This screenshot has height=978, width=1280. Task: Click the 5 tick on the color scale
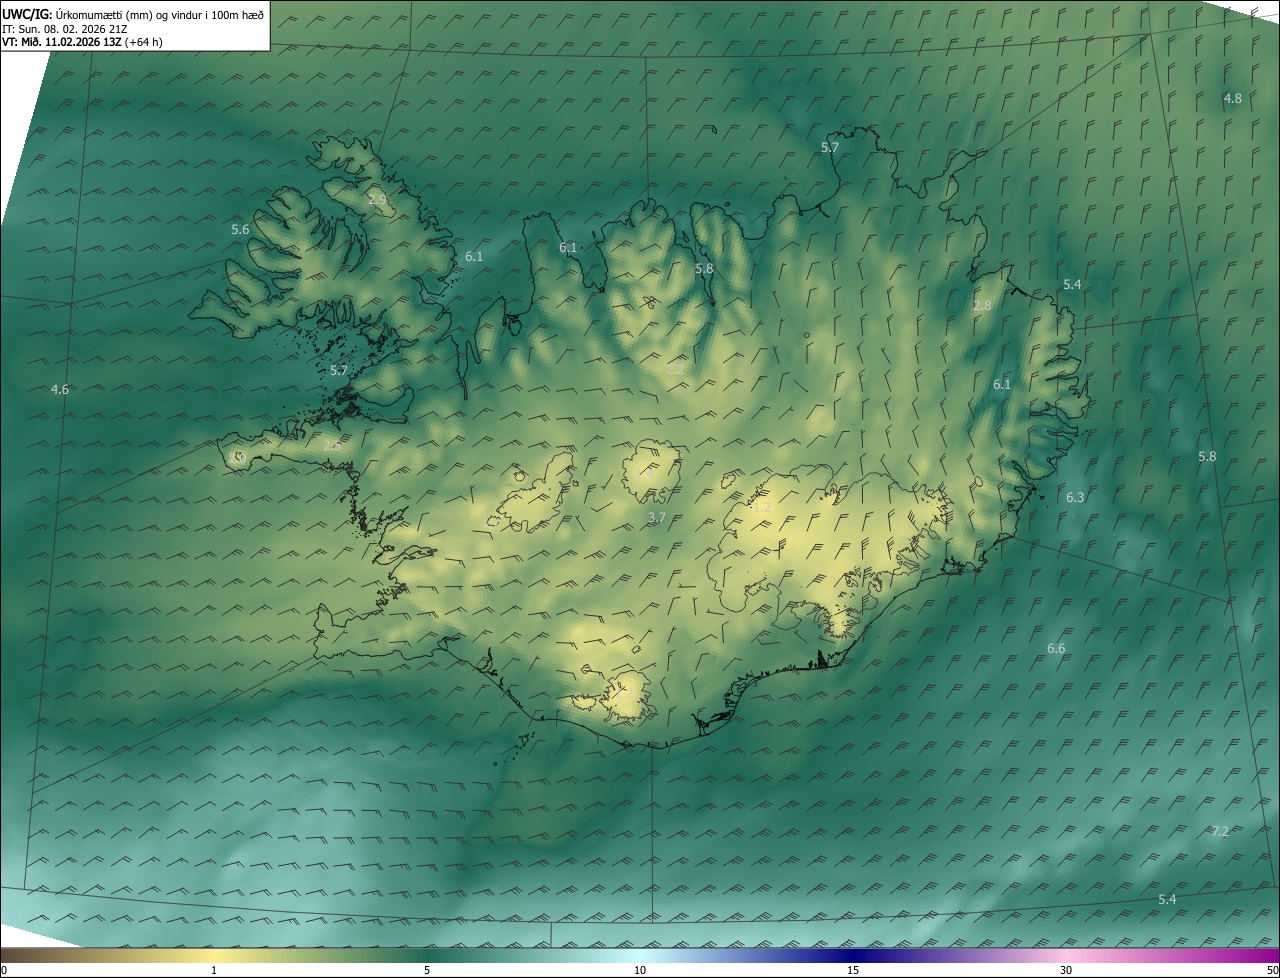tap(427, 970)
